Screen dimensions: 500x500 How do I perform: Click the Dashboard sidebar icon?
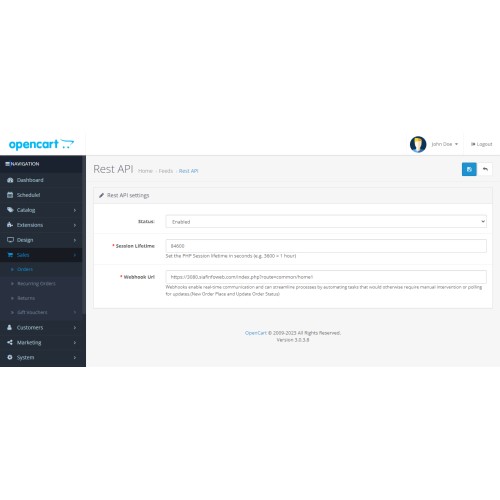10,180
